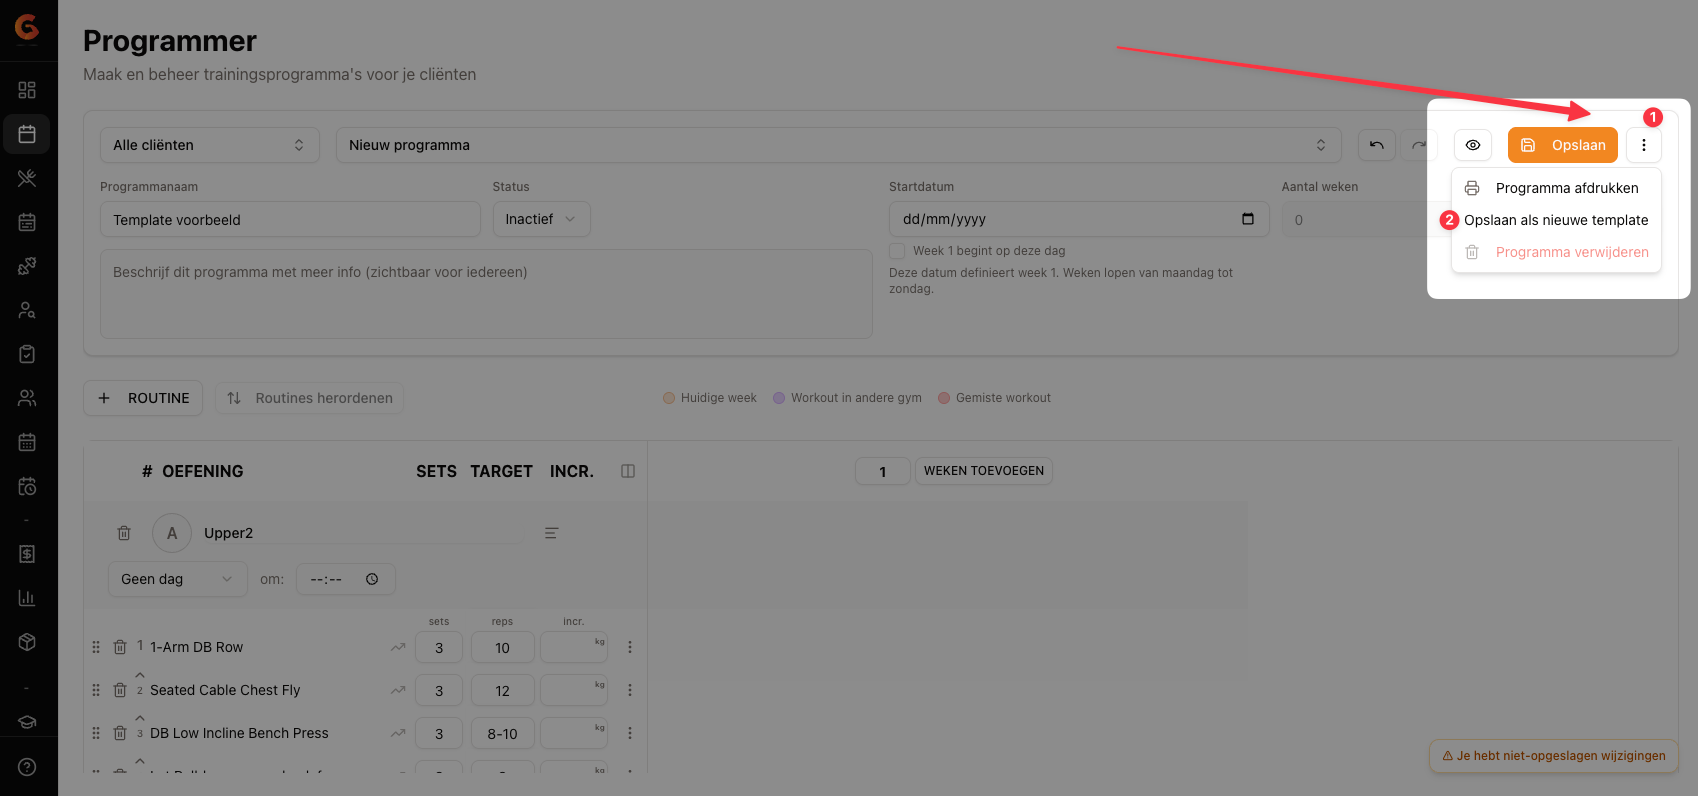Screen dimensions: 1698x796
Task: Click the 'Routines herordenen' button
Action: pyautogui.click(x=310, y=398)
